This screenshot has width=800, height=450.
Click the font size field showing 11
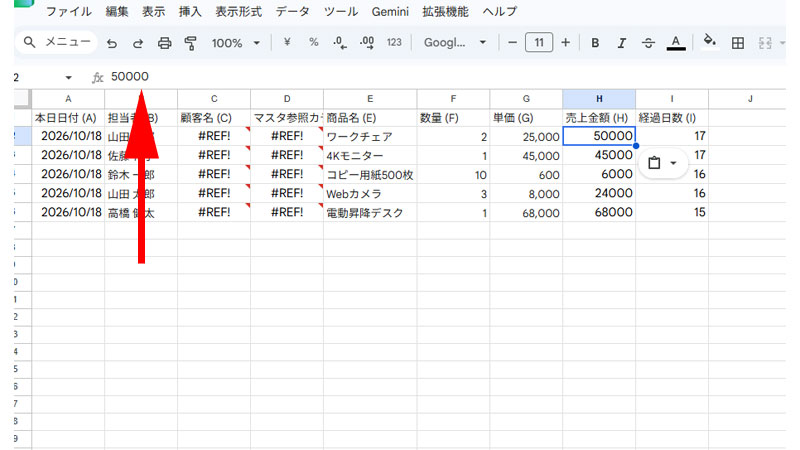click(539, 43)
